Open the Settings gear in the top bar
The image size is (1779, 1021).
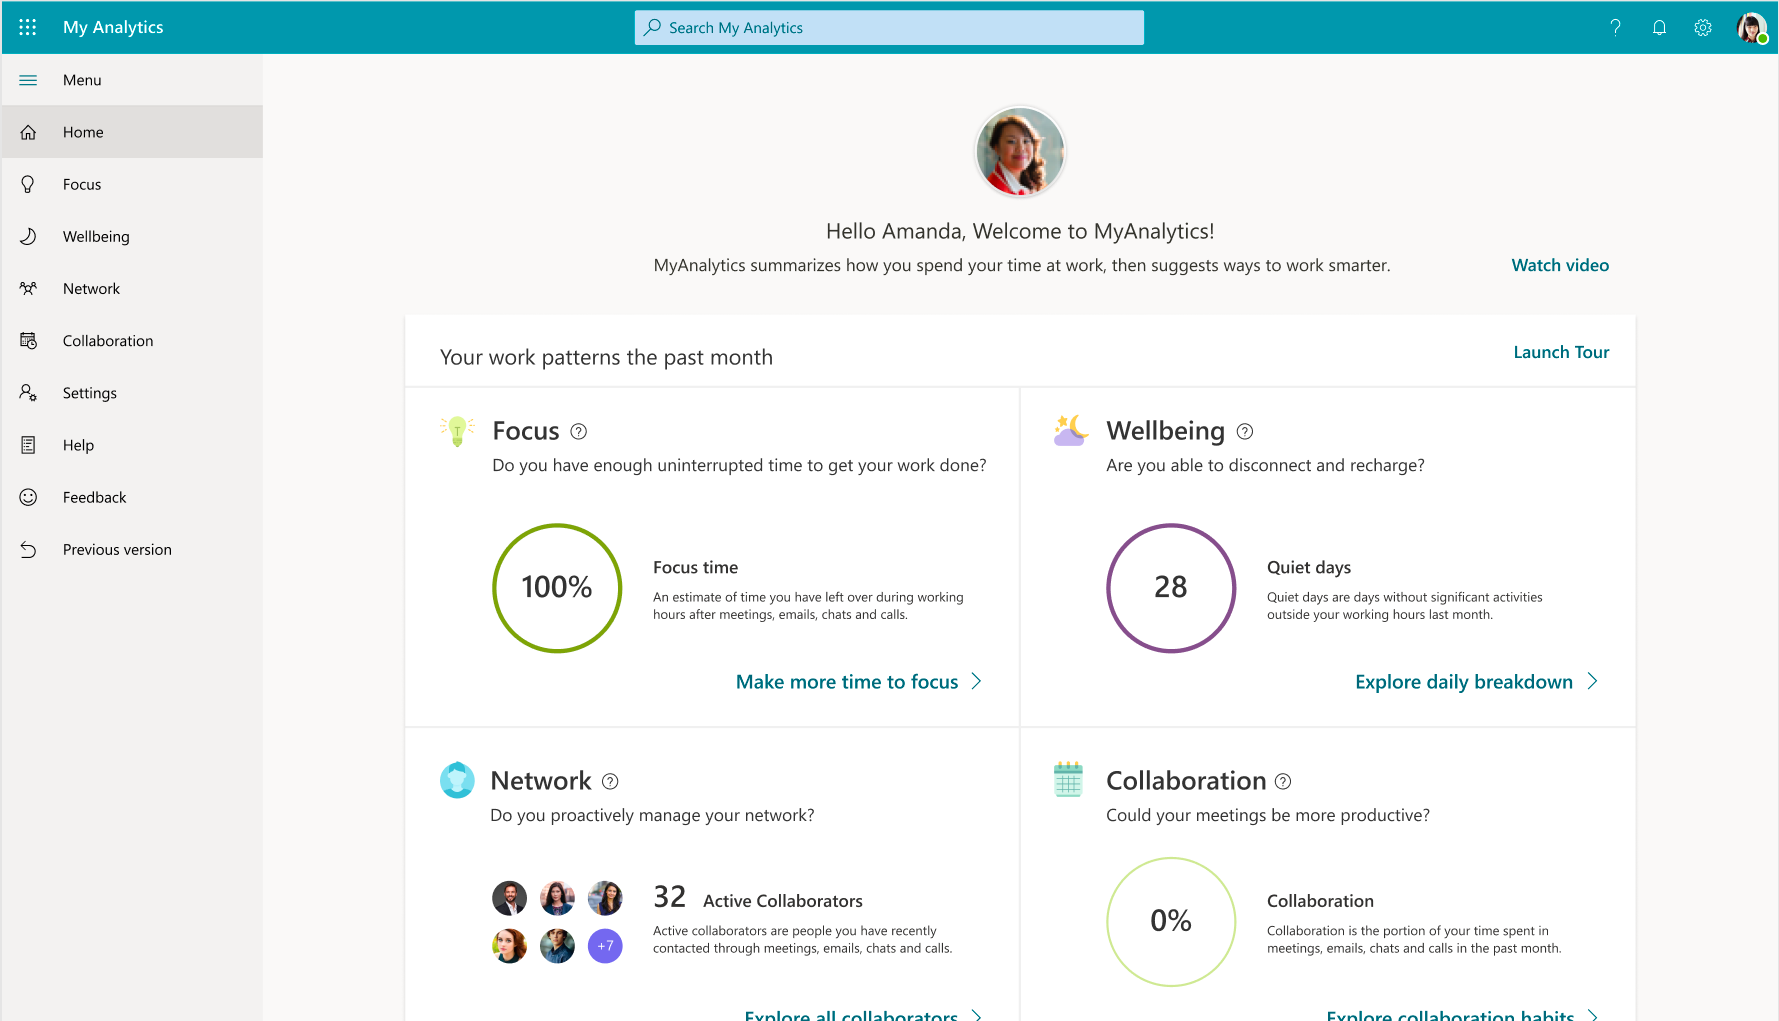1703,27
